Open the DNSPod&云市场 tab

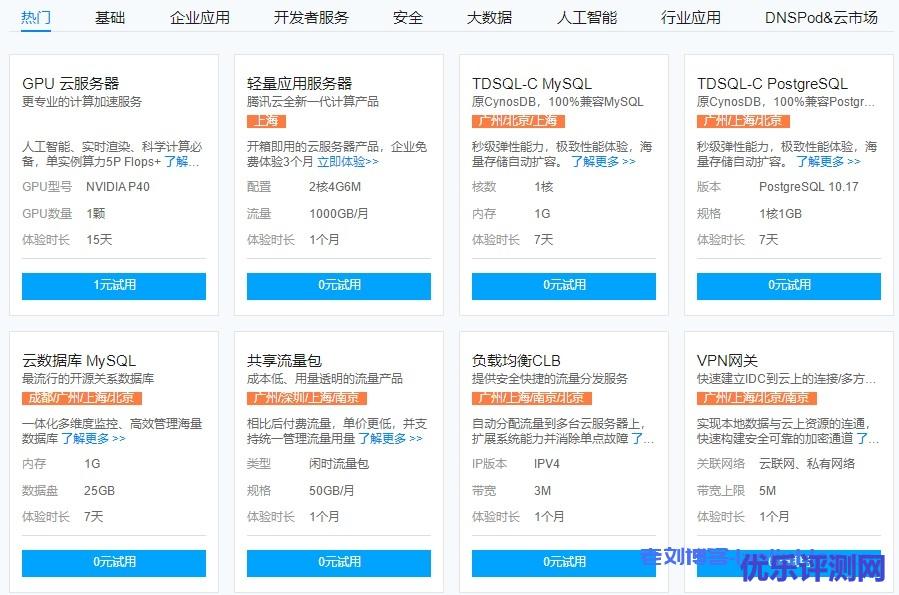(820, 17)
